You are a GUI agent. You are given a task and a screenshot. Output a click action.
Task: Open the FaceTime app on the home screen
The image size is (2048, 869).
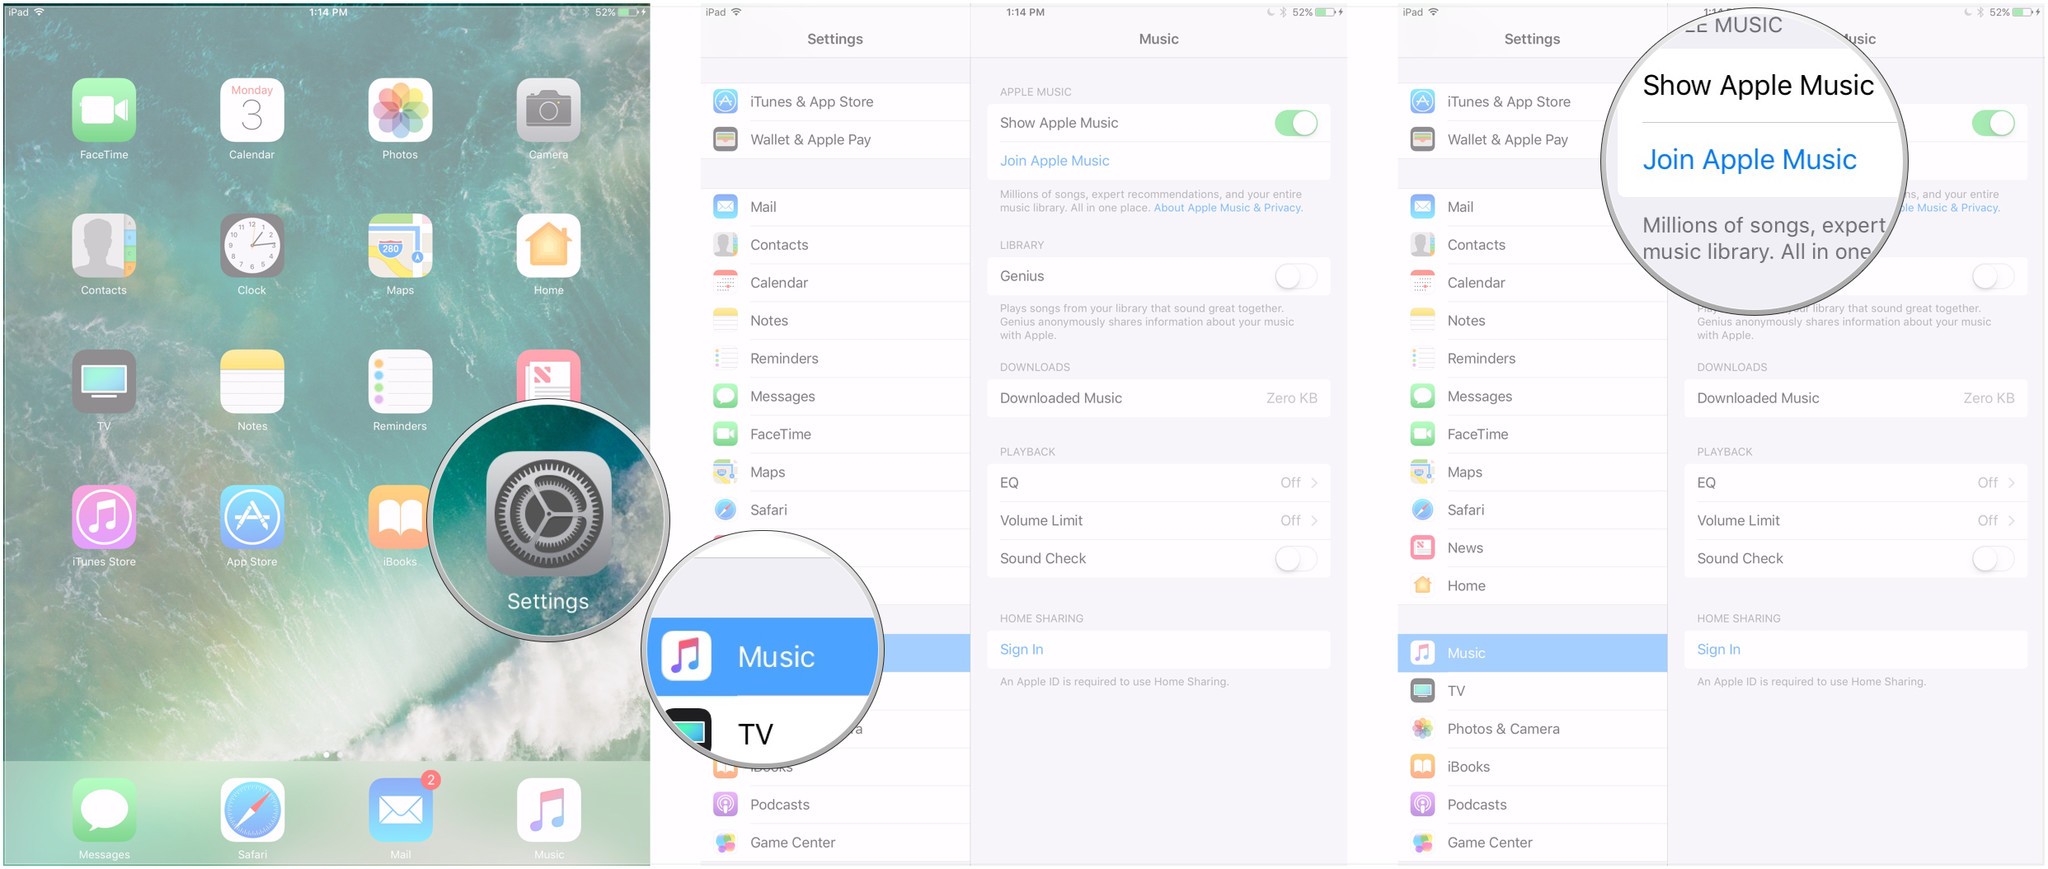[x=104, y=110]
